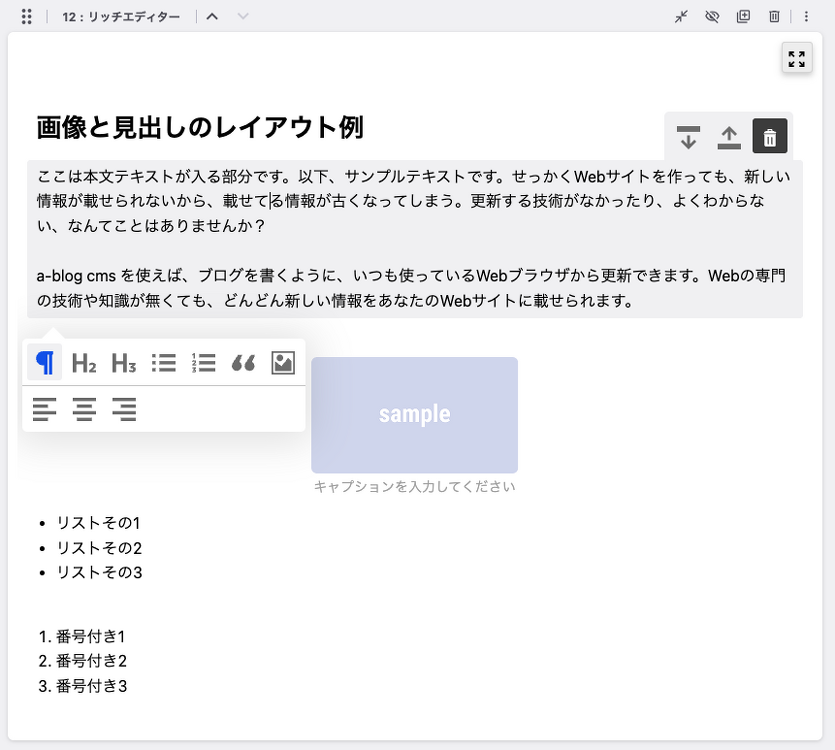Screen dimensions: 835x750
Task: Click the sample image placeholder
Action: coord(414,414)
